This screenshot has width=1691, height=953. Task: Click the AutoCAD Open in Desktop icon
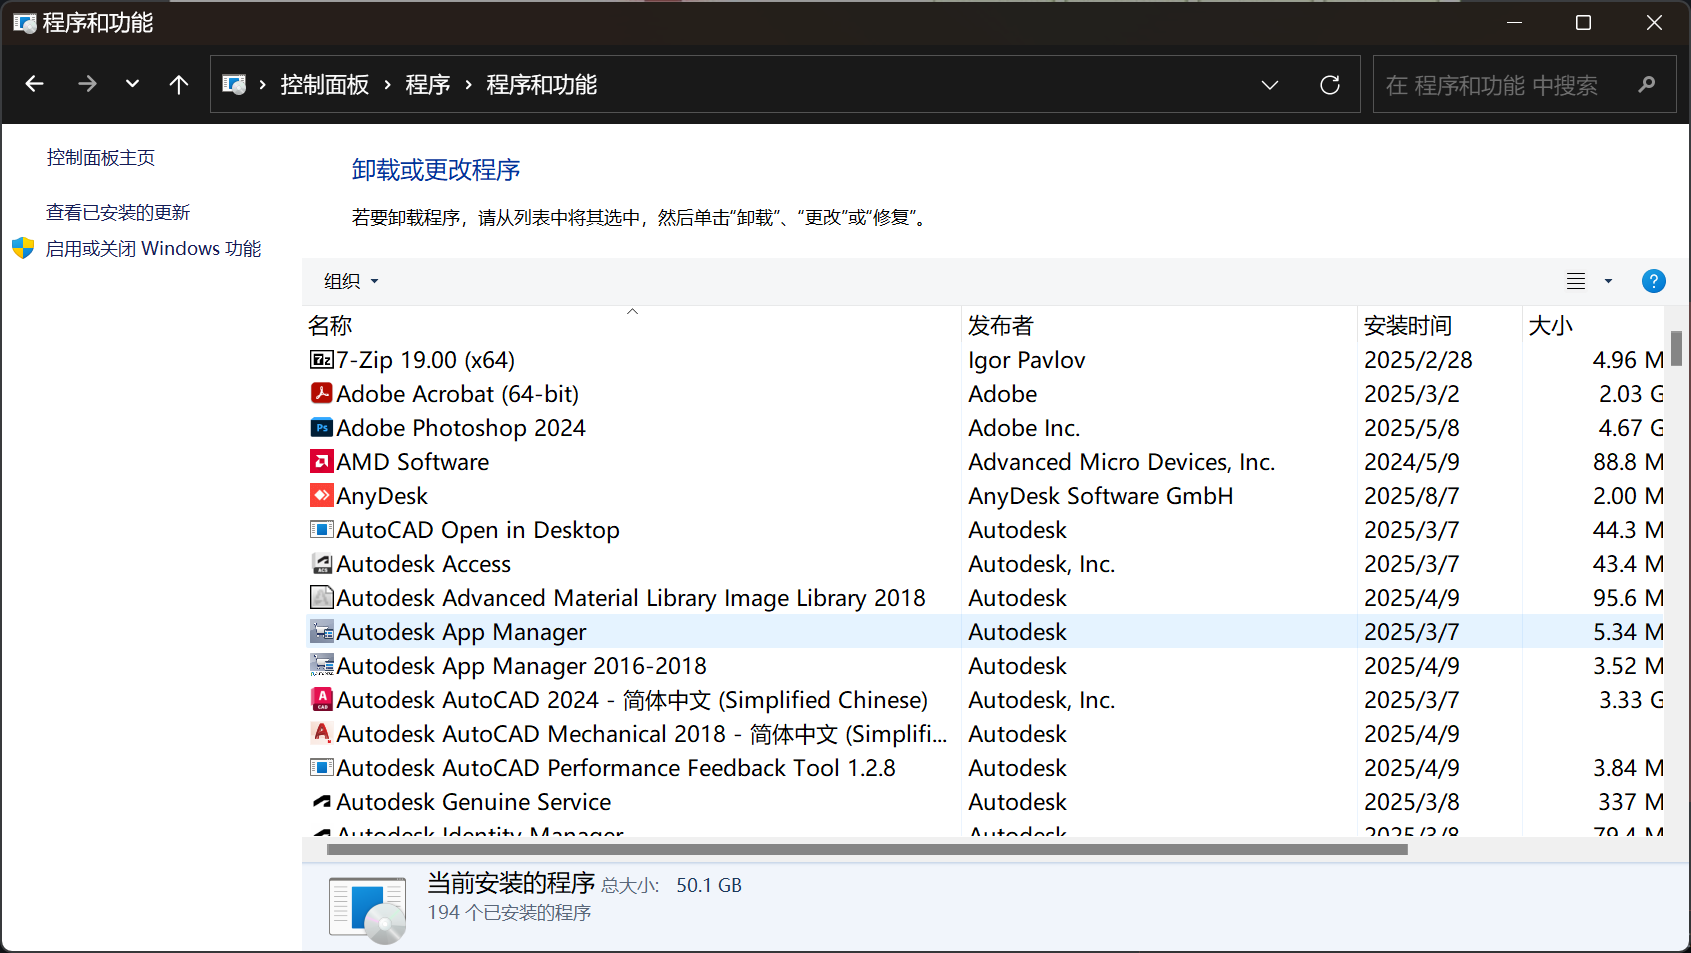(322, 530)
